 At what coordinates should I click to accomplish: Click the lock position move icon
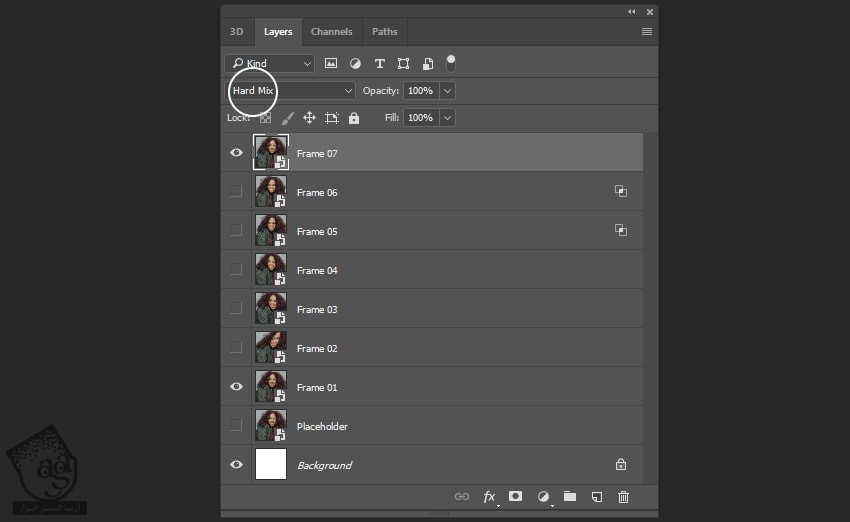[309, 118]
